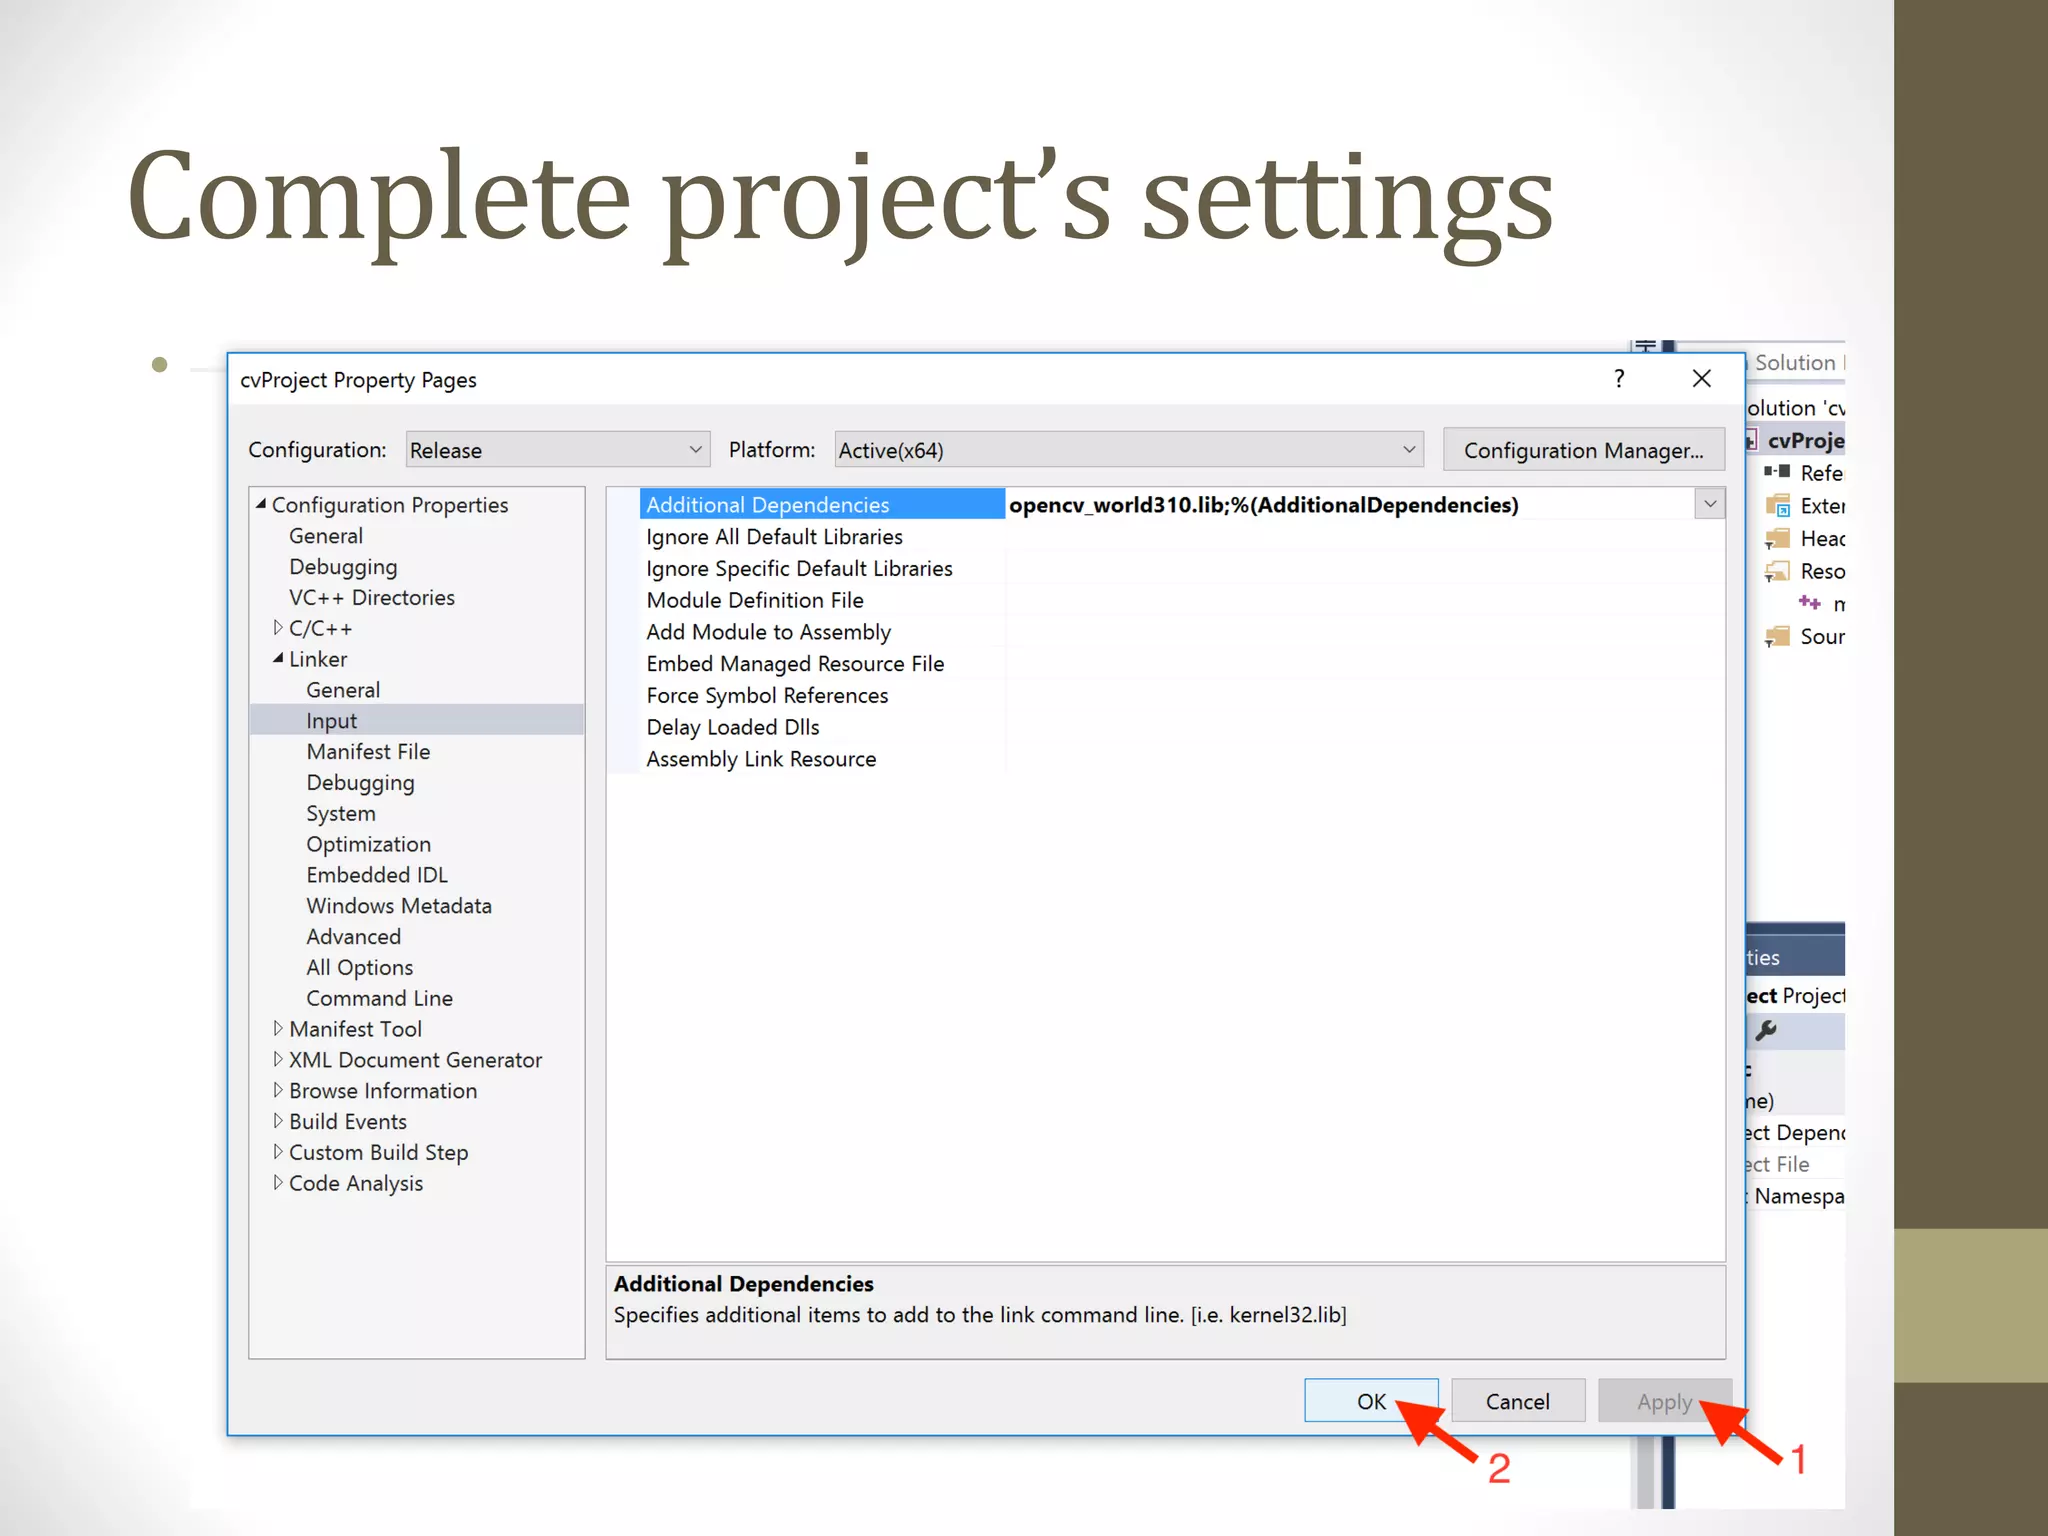Click the cvProject project icon

point(1752,440)
